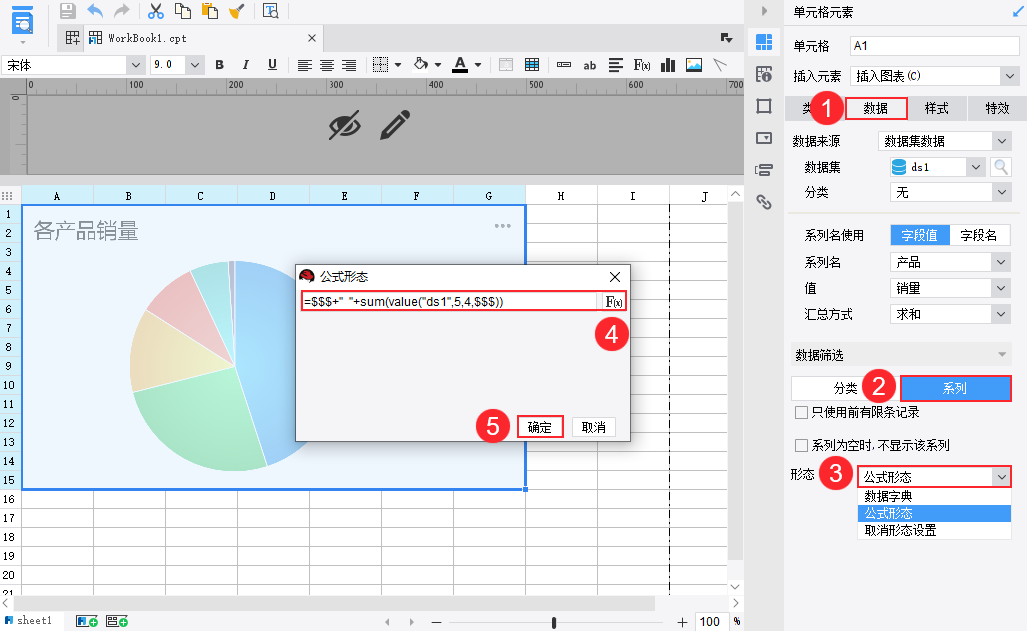
Task: Switch to the 样式 tab
Action: [936, 108]
